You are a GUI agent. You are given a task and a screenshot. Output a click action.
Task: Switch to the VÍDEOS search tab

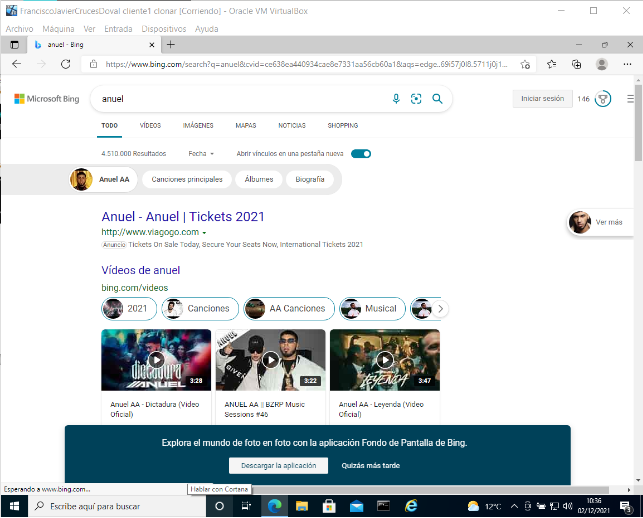click(150, 126)
